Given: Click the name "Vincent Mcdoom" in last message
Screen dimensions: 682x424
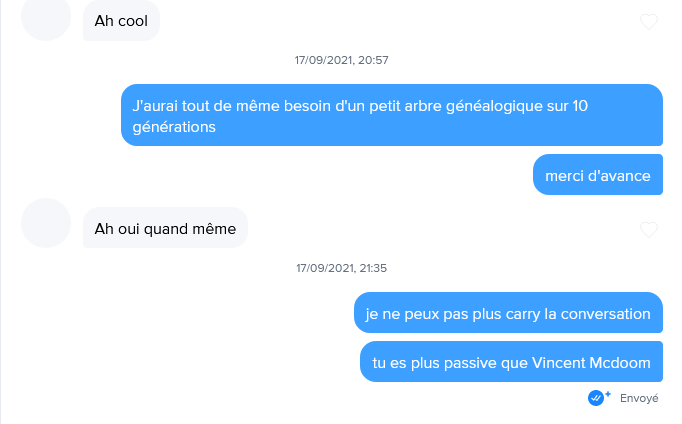Looking at the screenshot, I should pos(591,363).
